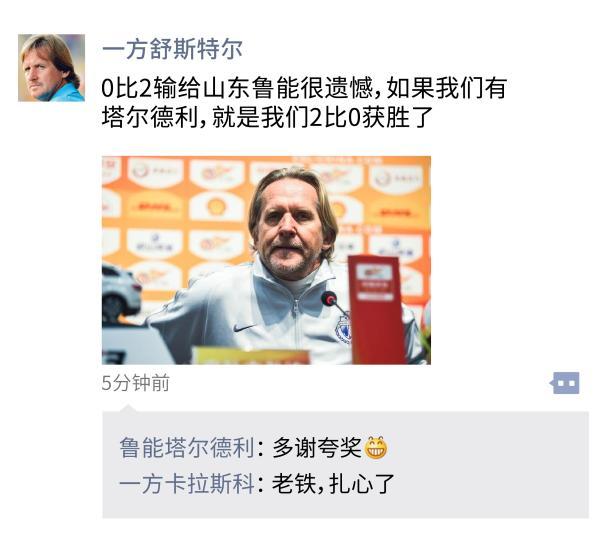Image resolution: width=600 pixels, height=556 pixels.
Task: Click the left DHL sponsor logo in the backdrop
Action: (x=155, y=207)
